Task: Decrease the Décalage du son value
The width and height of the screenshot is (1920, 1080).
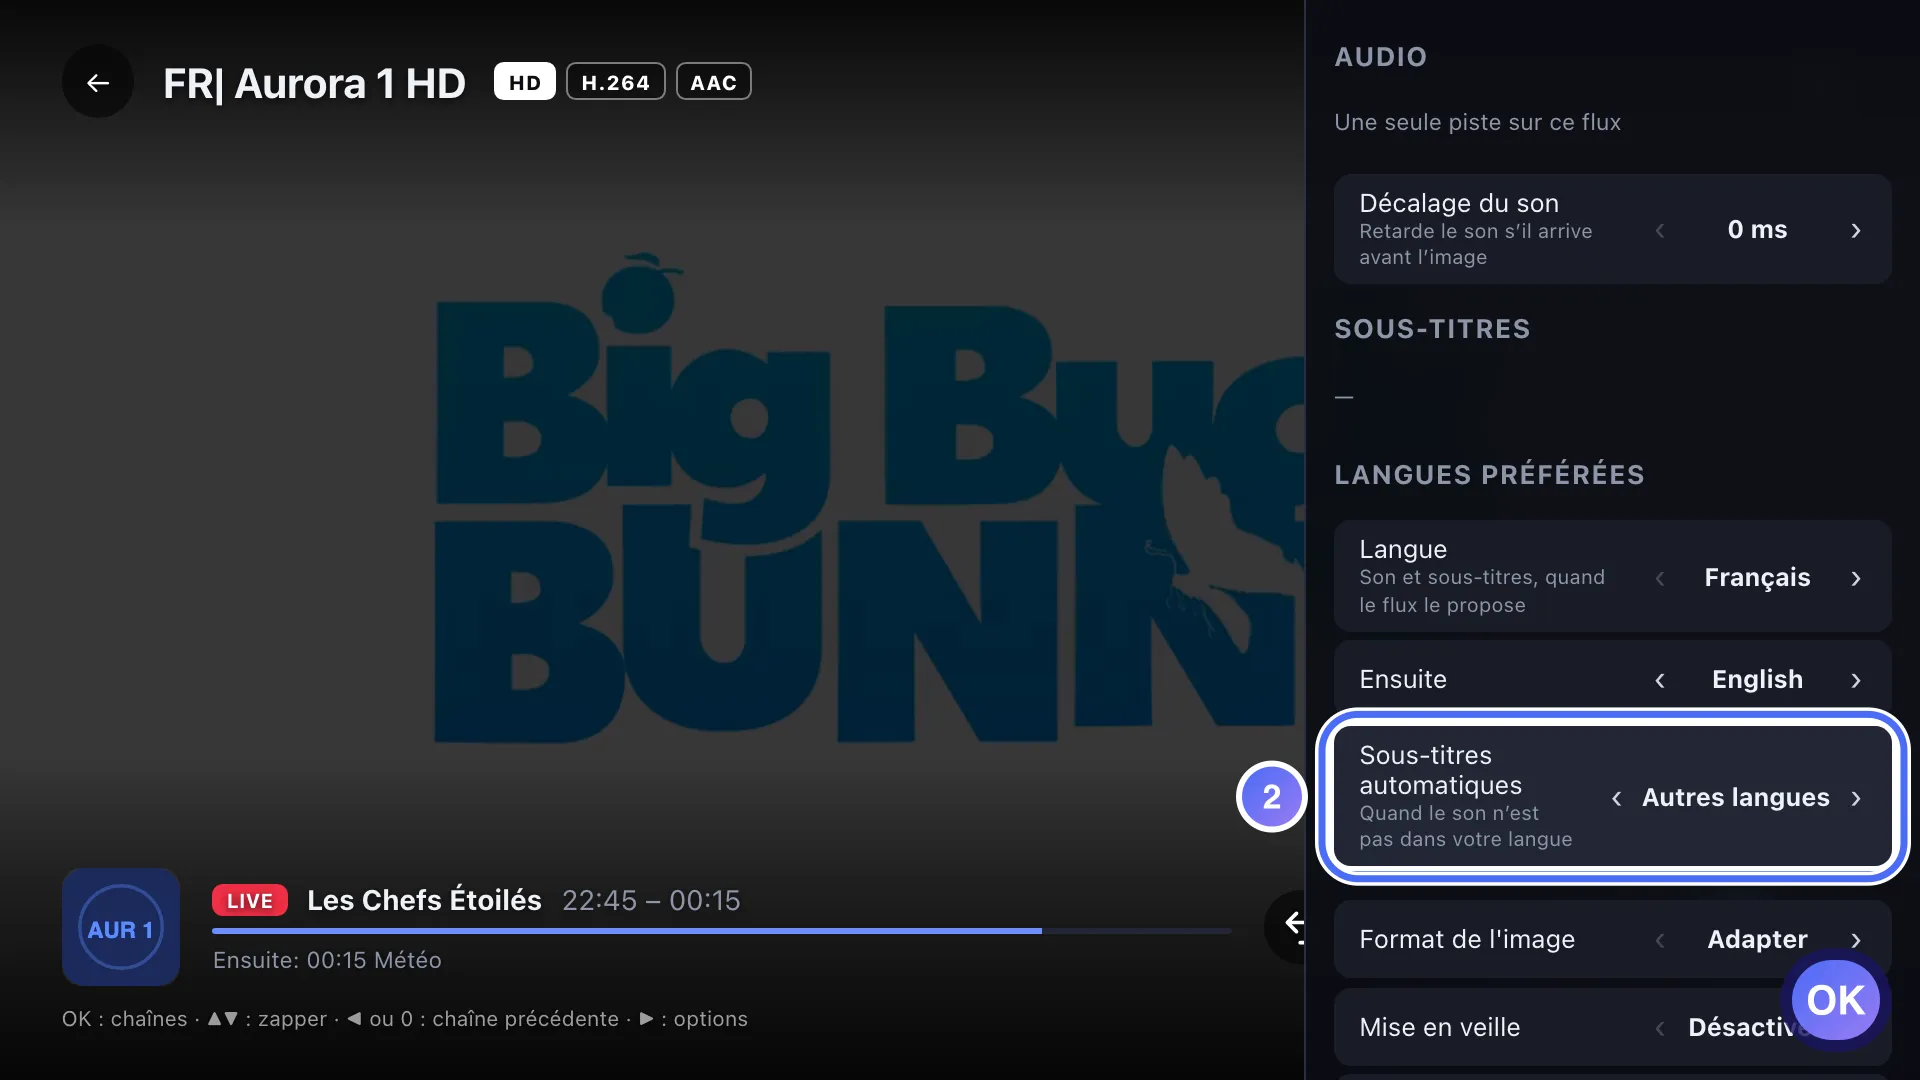Action: click(1660, 230)
